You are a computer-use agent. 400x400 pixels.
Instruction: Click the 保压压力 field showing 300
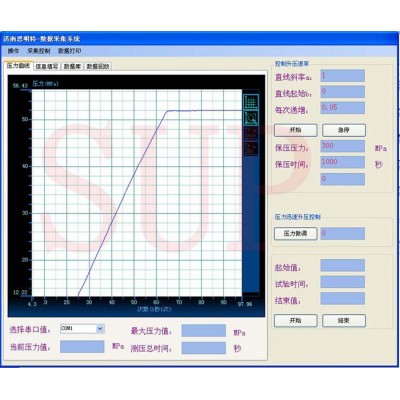(x=342, y=146)
